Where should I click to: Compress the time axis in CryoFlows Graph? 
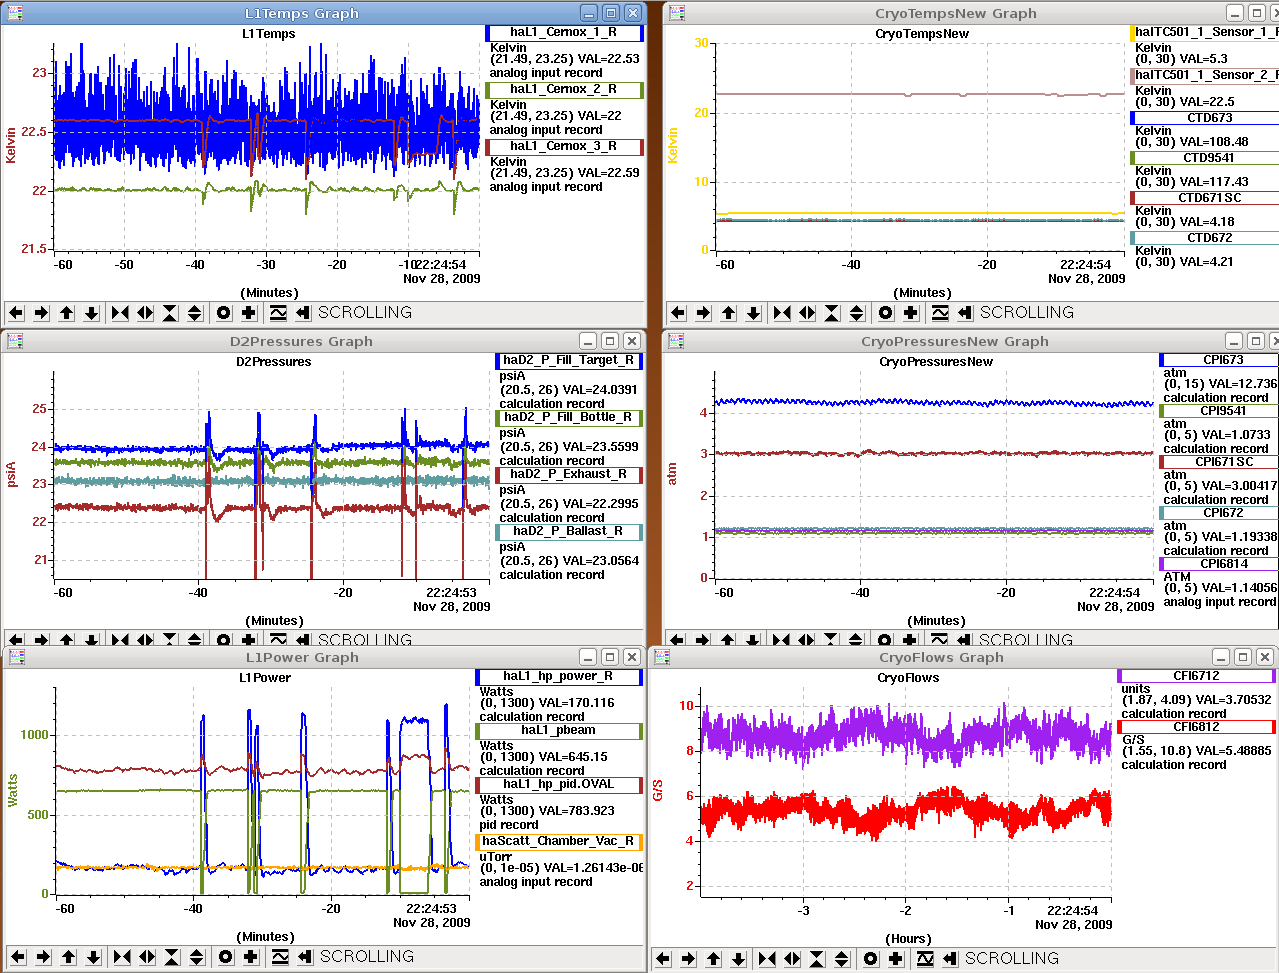point(767,959)
